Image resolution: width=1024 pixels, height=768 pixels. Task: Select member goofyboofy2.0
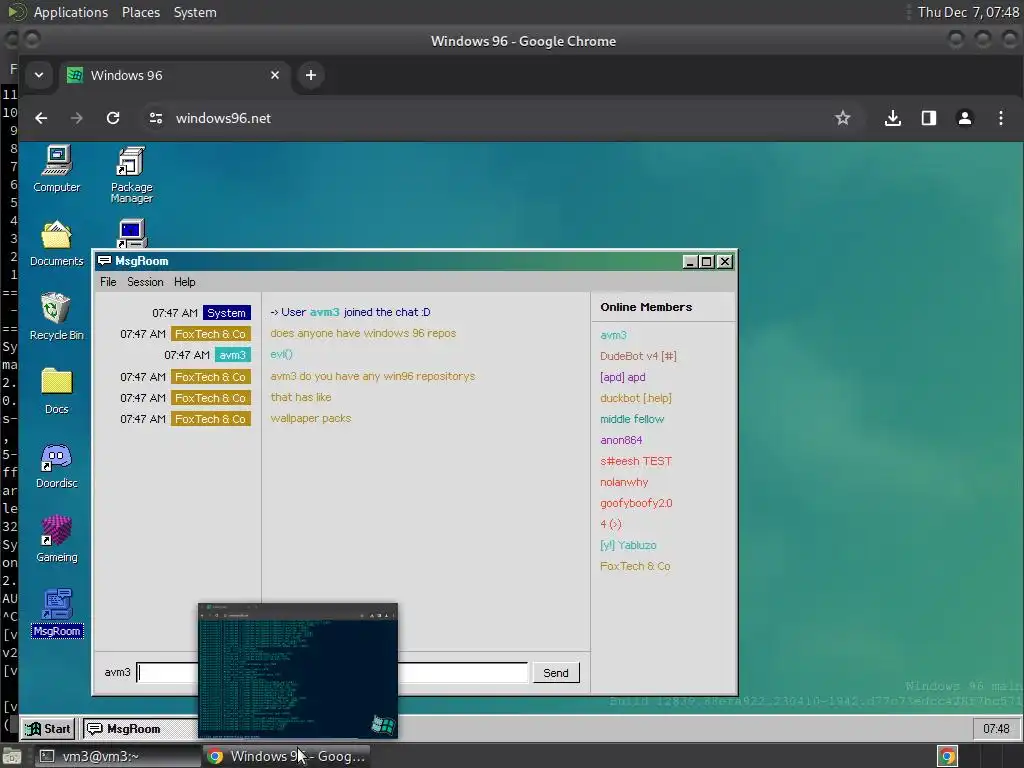pos(636,503)
